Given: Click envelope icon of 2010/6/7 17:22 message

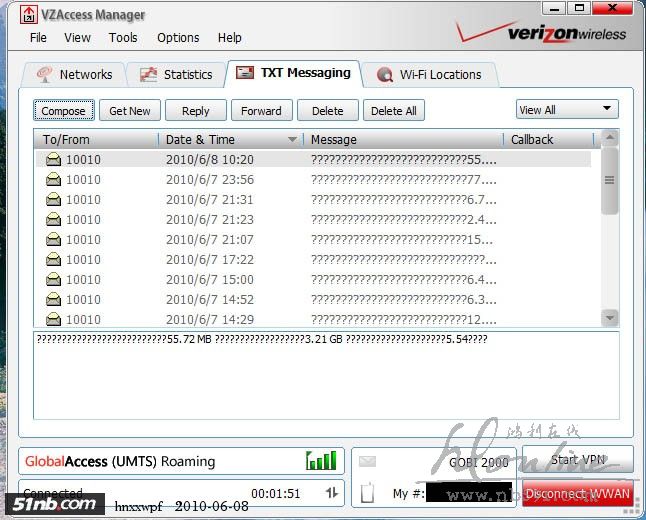Looking at the screenshot, I should pyautogui.click(x=54, y=259).
